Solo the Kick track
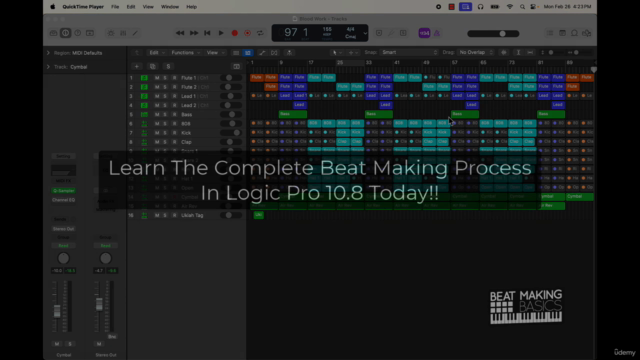The image size is (640, 360). click(165, 133)
